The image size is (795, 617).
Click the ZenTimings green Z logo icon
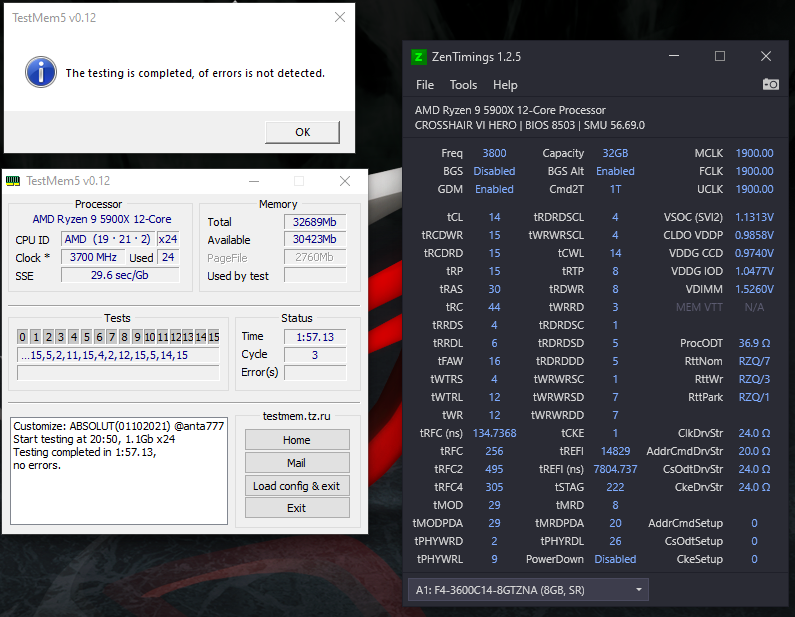[418, 57]
